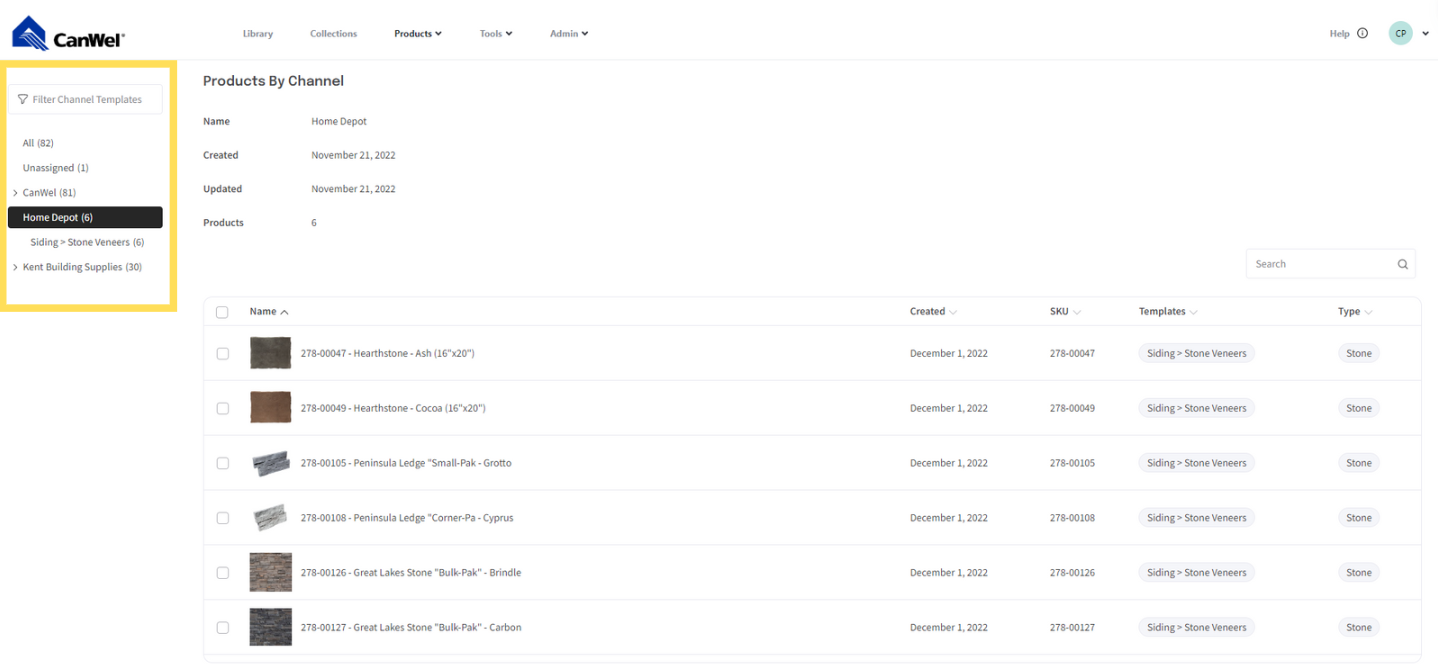Check the Peninsula Ledge Grotto row checkbox

[x=222, y=463]
